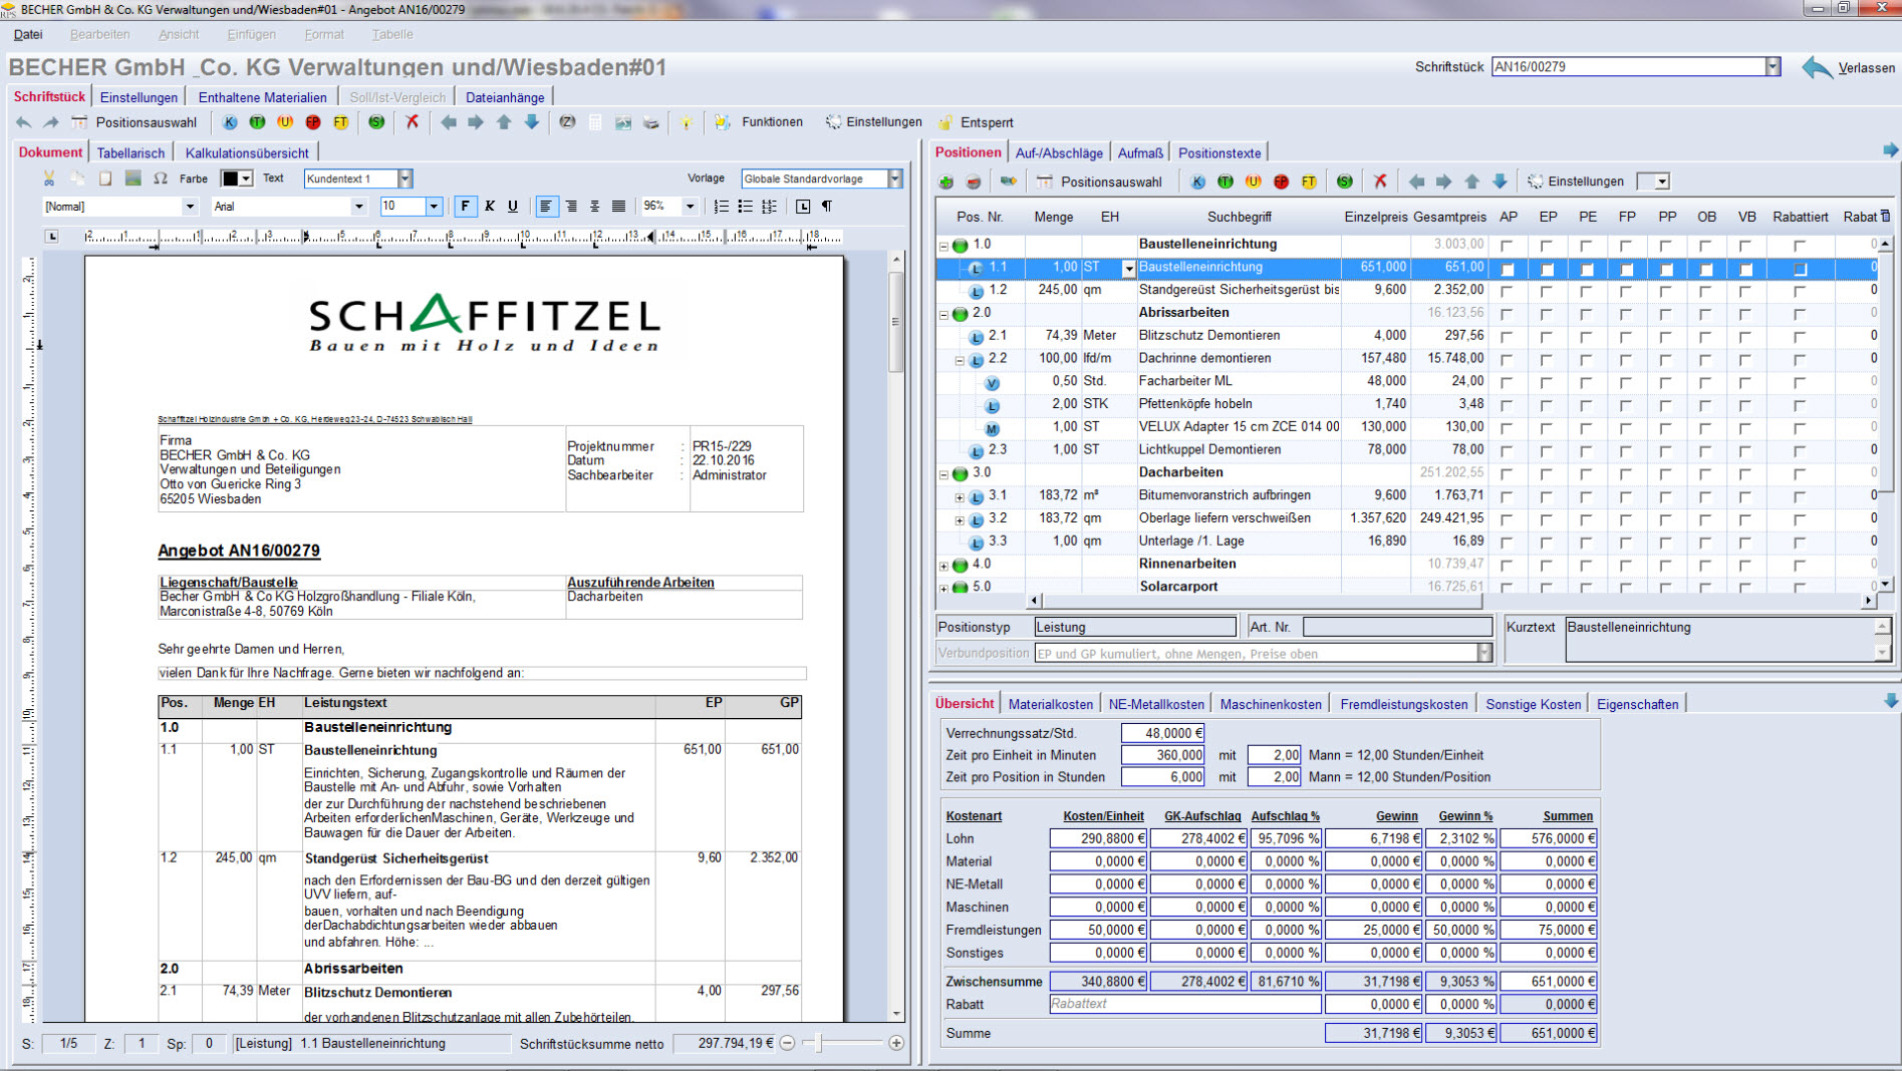Screen dimensions: 1902x1071
Task: Click the redo arrow in main toolbar
Action: click(x=51, y=122)
